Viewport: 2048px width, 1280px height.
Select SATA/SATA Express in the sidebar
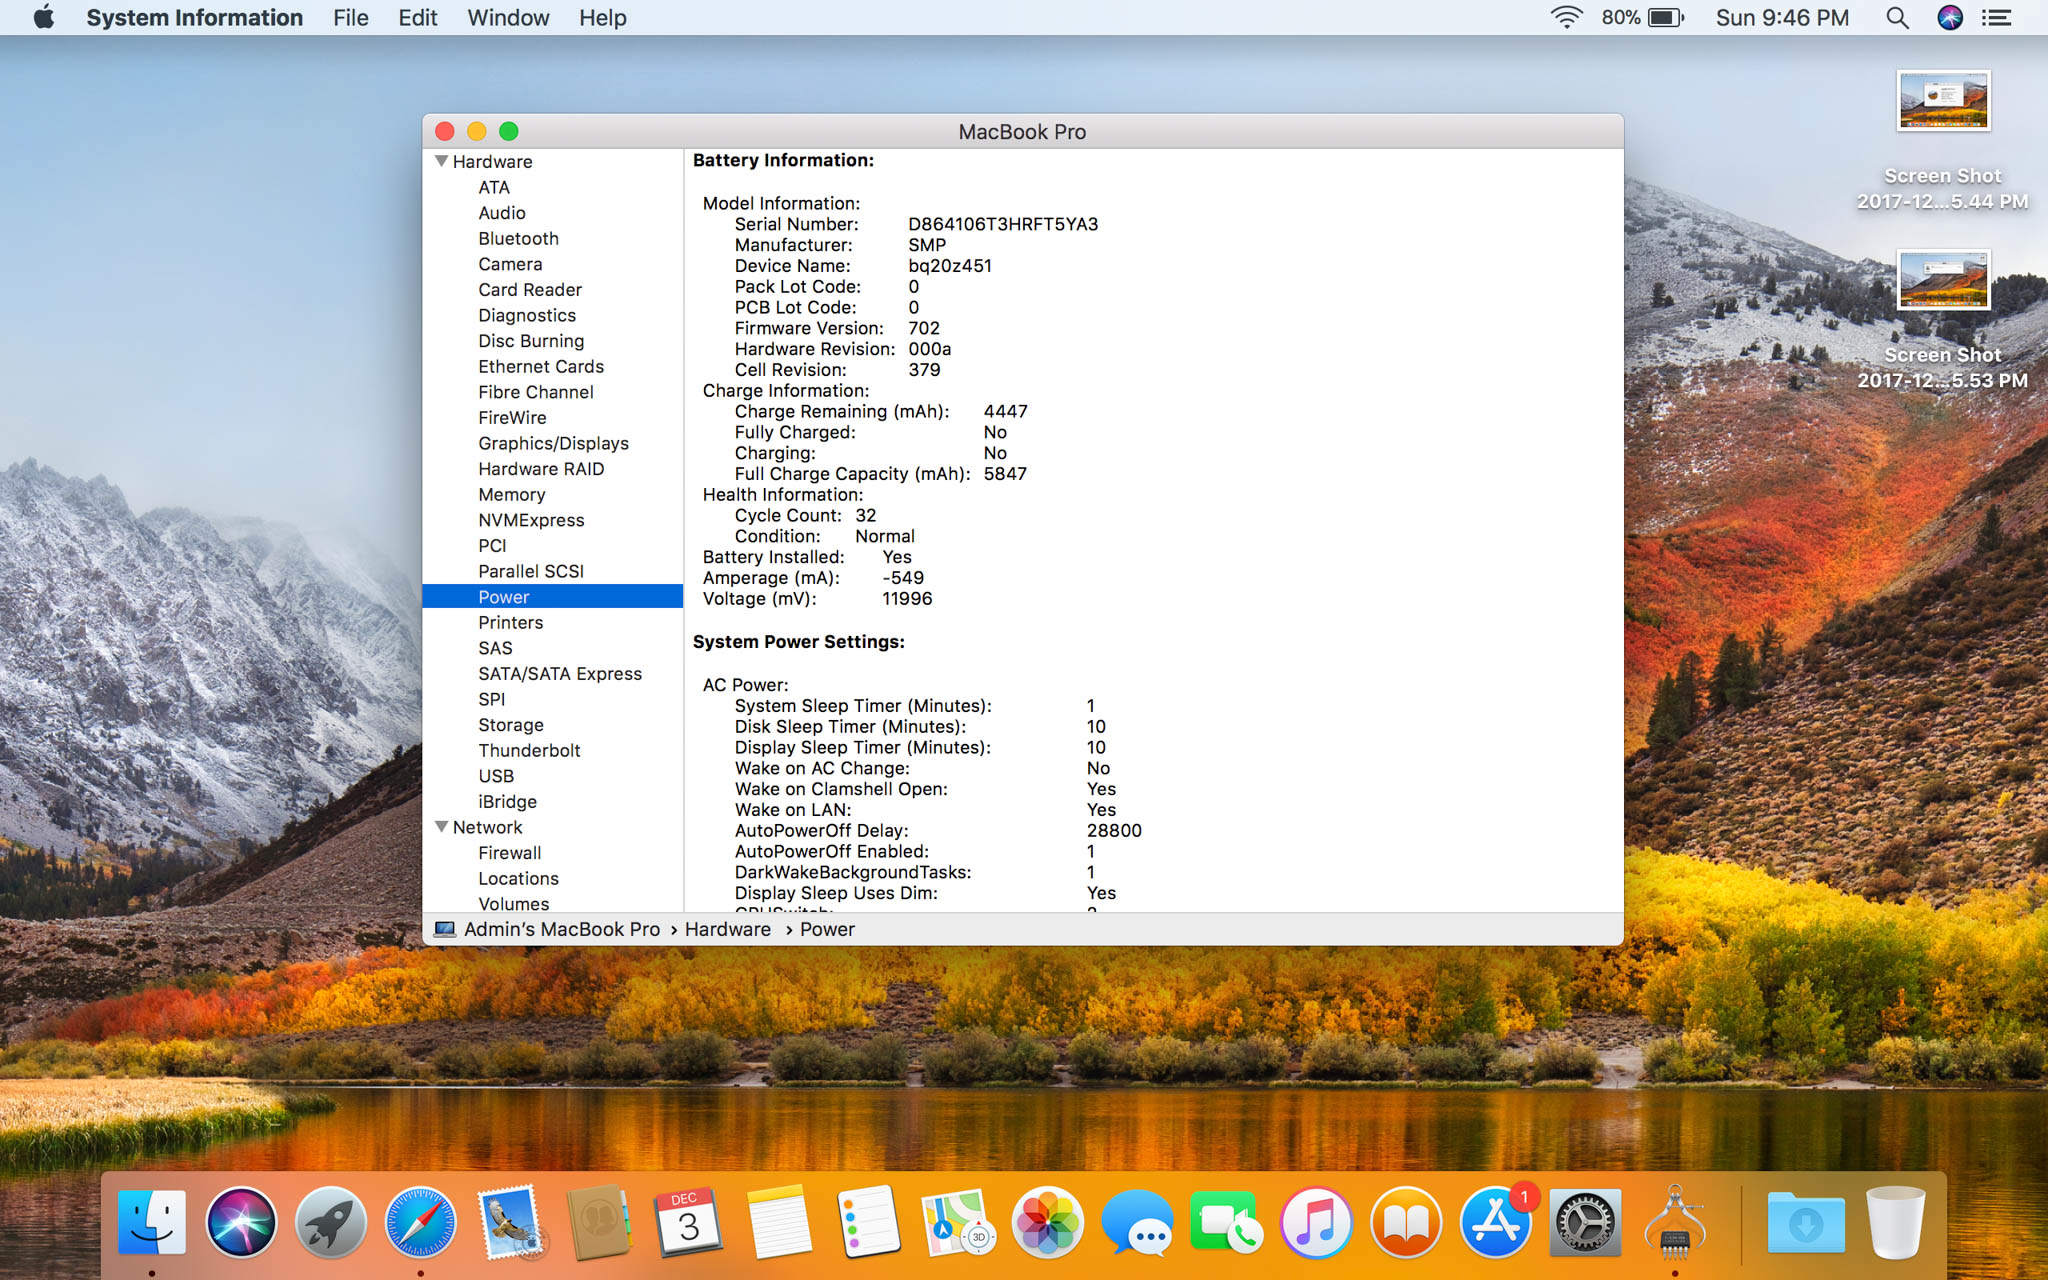tap(560, 674)
